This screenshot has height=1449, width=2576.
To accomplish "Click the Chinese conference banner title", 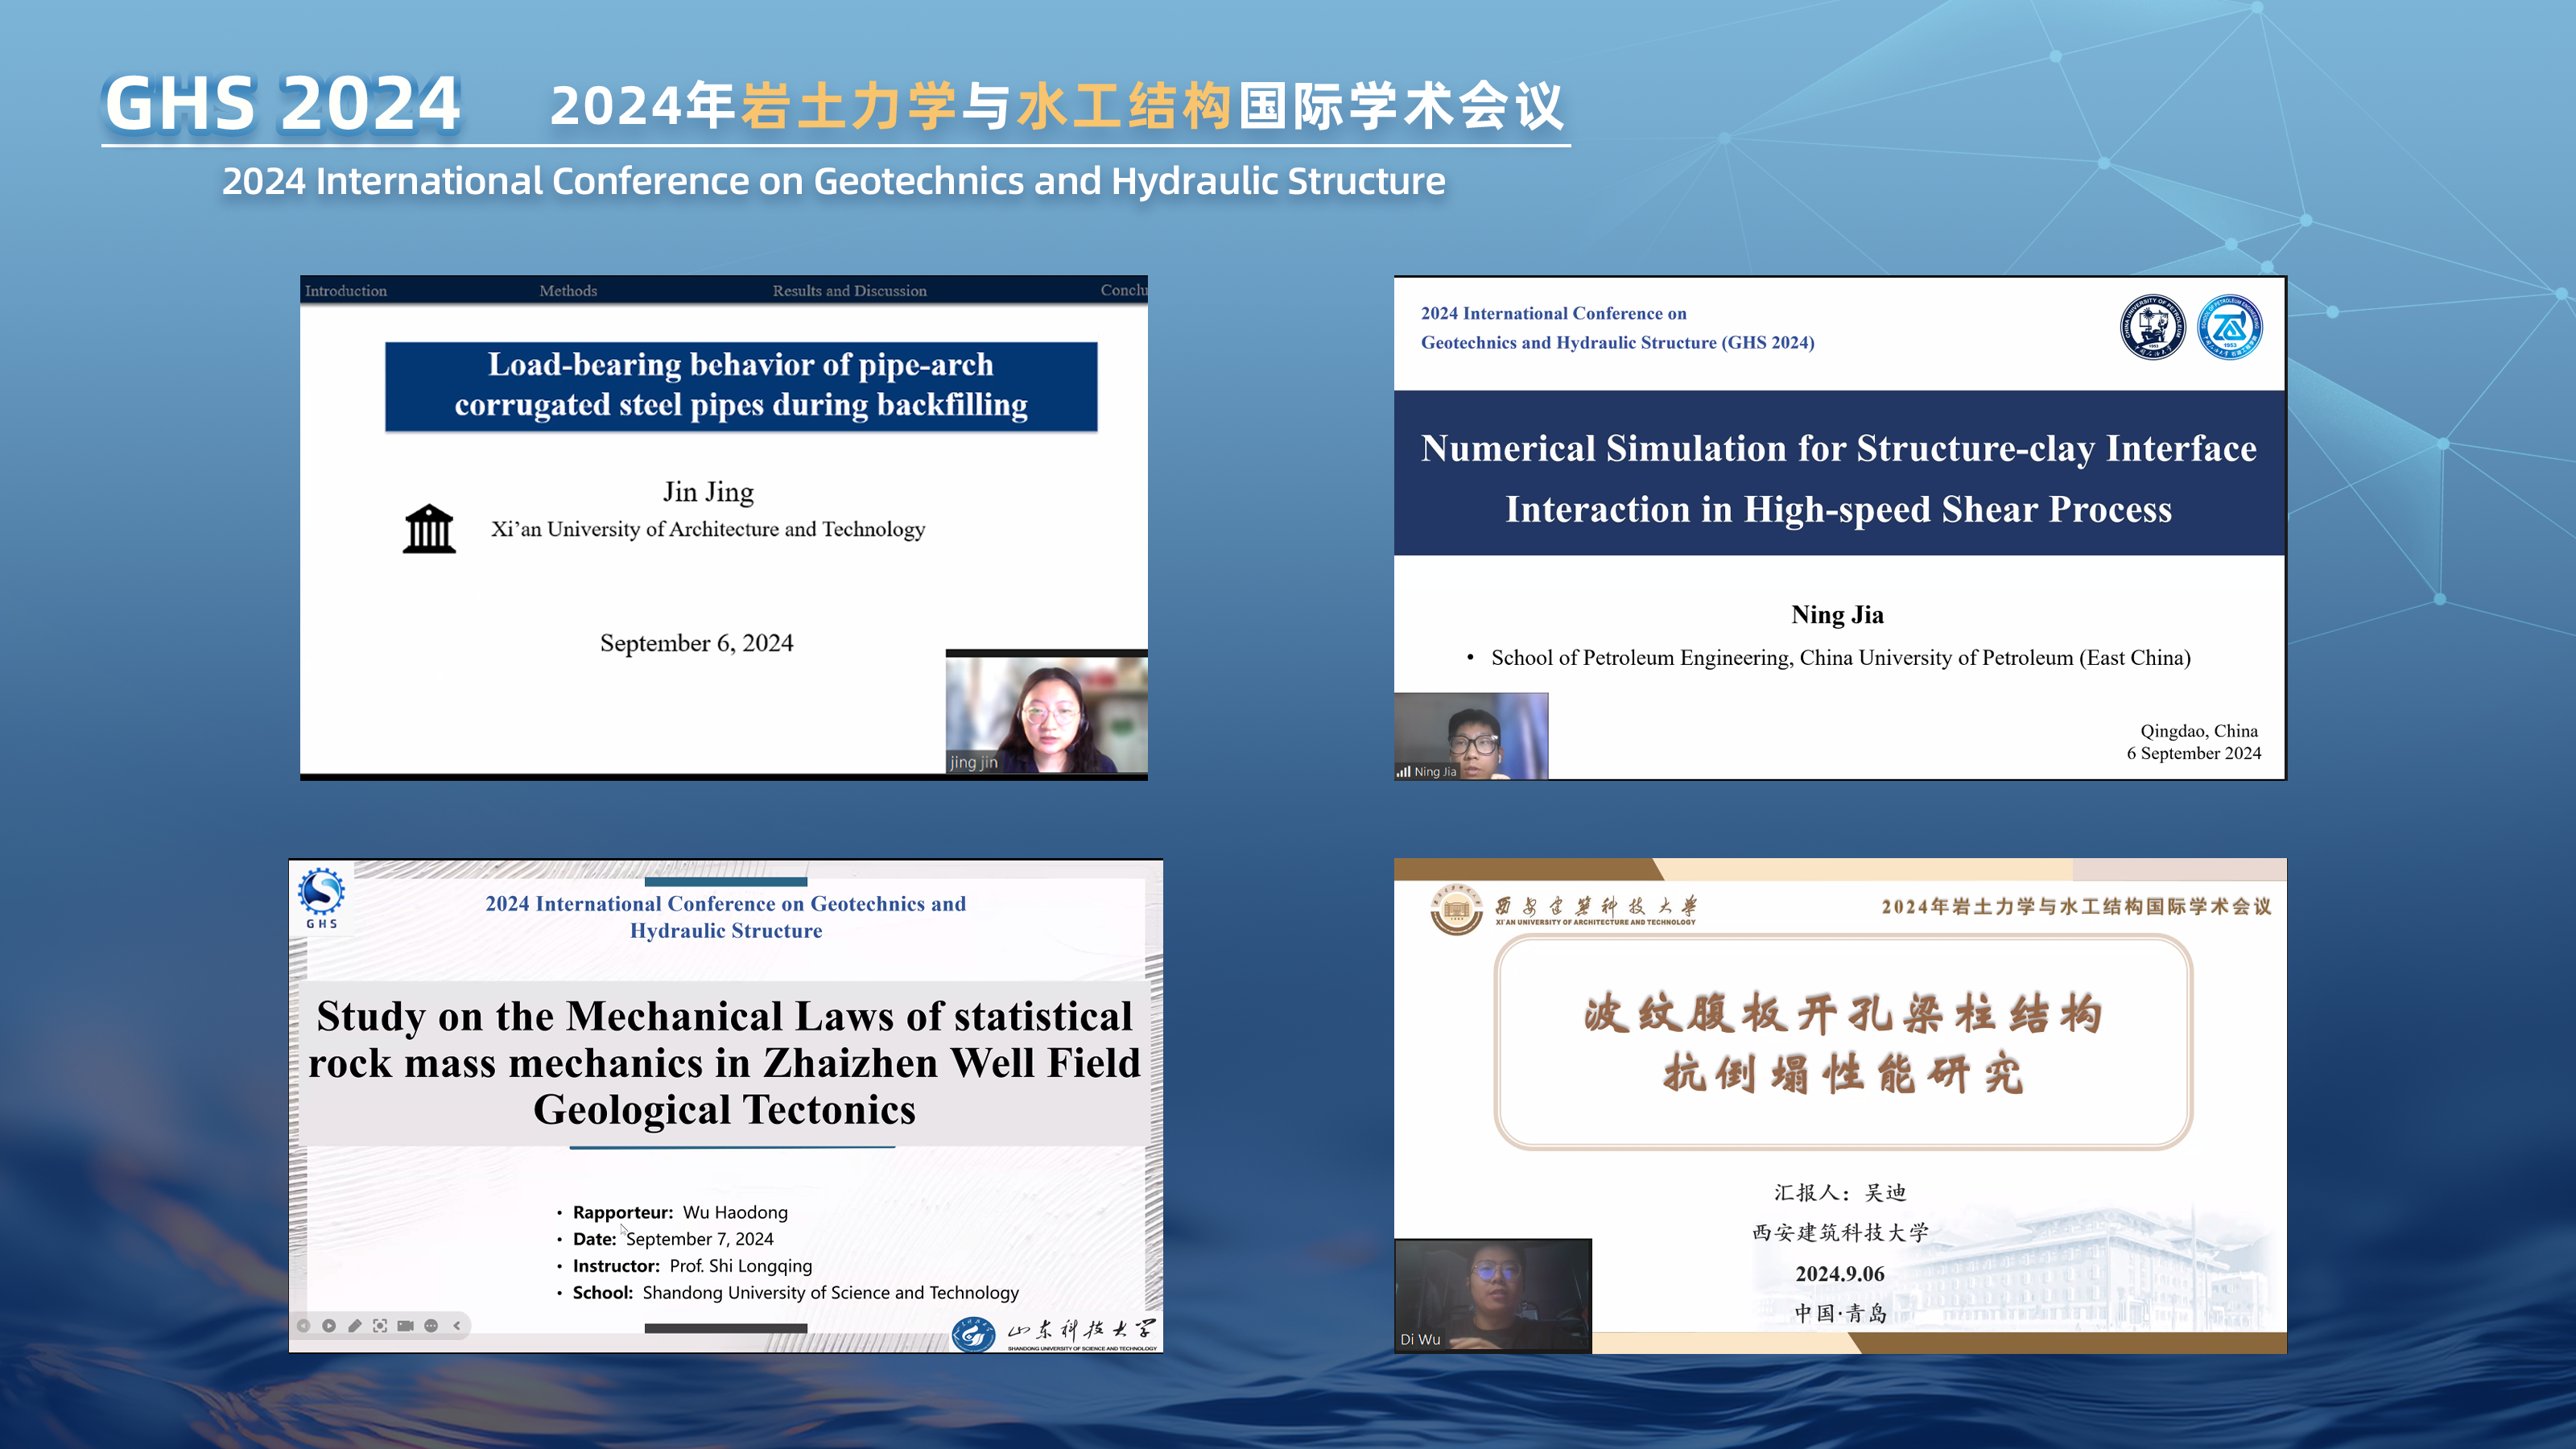I will click(x=1056, y=105).
